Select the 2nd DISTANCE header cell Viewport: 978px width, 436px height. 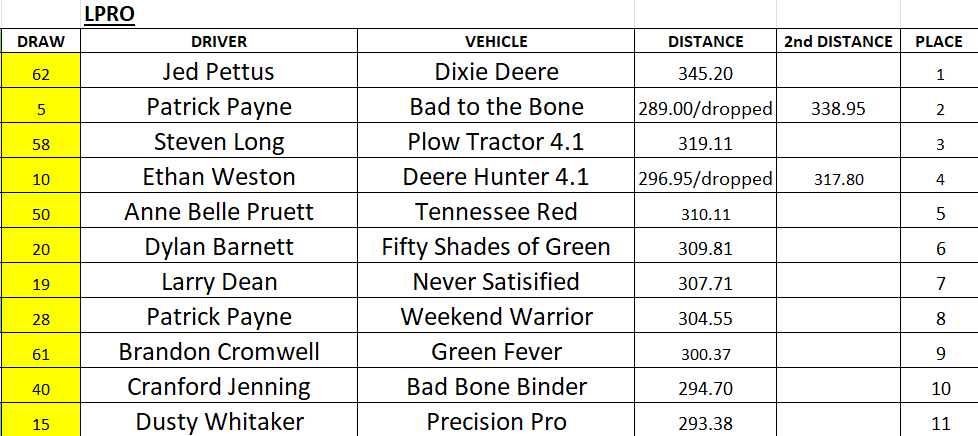pyautogui.click(x=838, y=42)
